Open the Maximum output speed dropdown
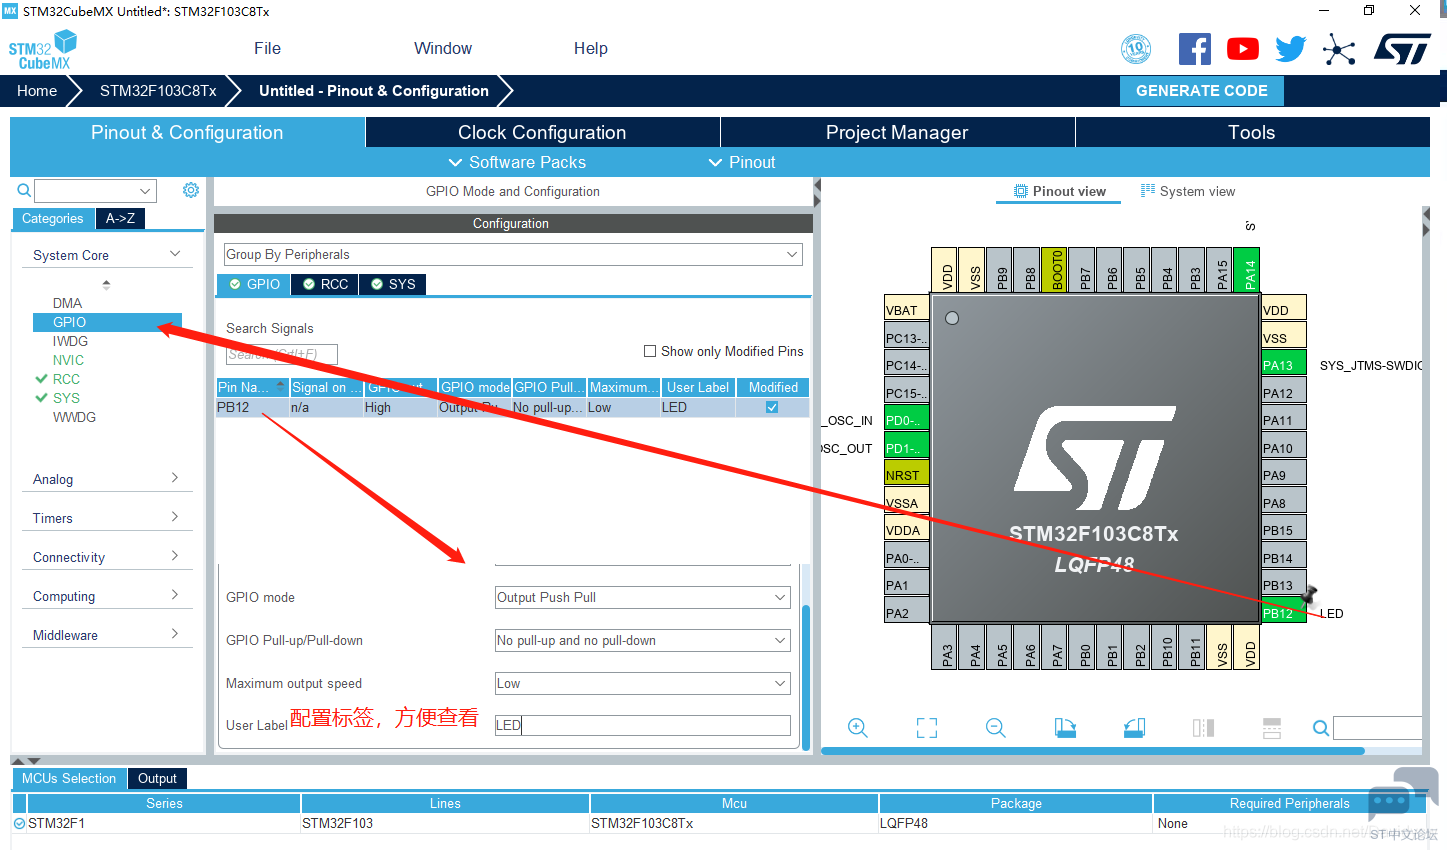The image size is (1447, 850). (x=643, y=683)
